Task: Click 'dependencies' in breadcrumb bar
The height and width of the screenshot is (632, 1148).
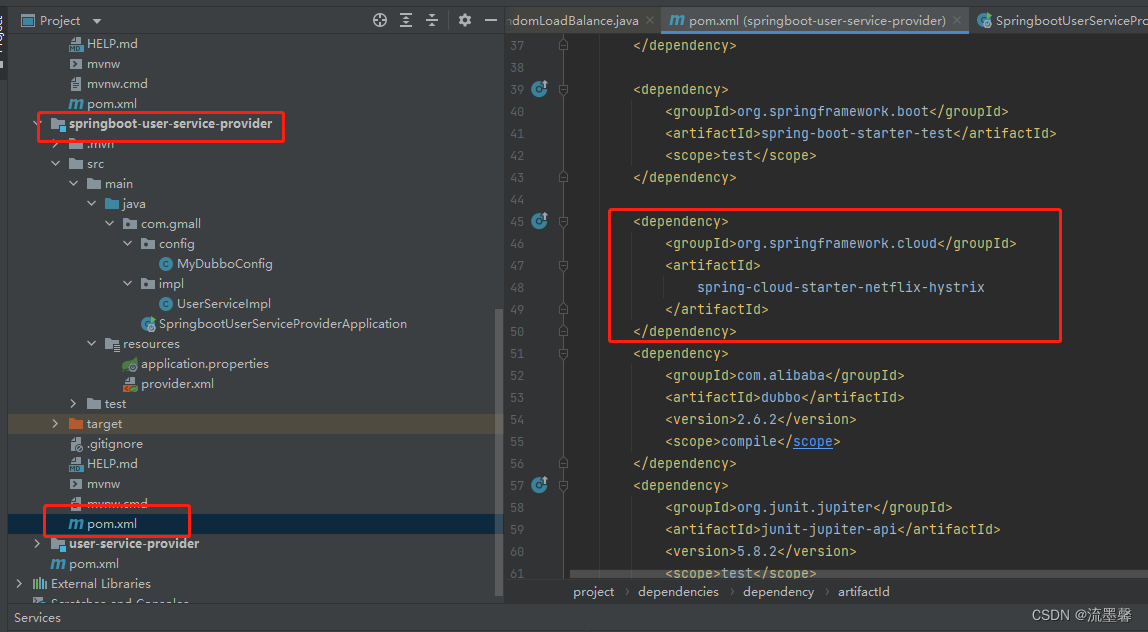Action: 678,592
